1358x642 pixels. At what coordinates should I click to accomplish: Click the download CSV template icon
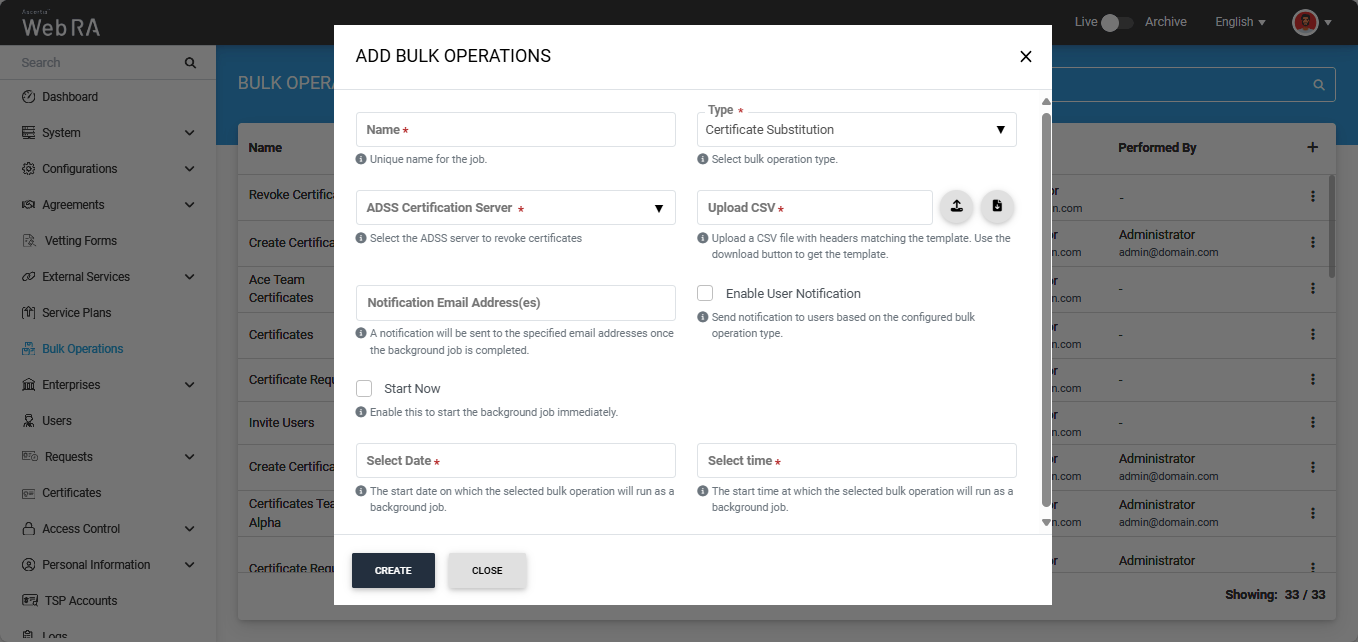coord(997,207)
